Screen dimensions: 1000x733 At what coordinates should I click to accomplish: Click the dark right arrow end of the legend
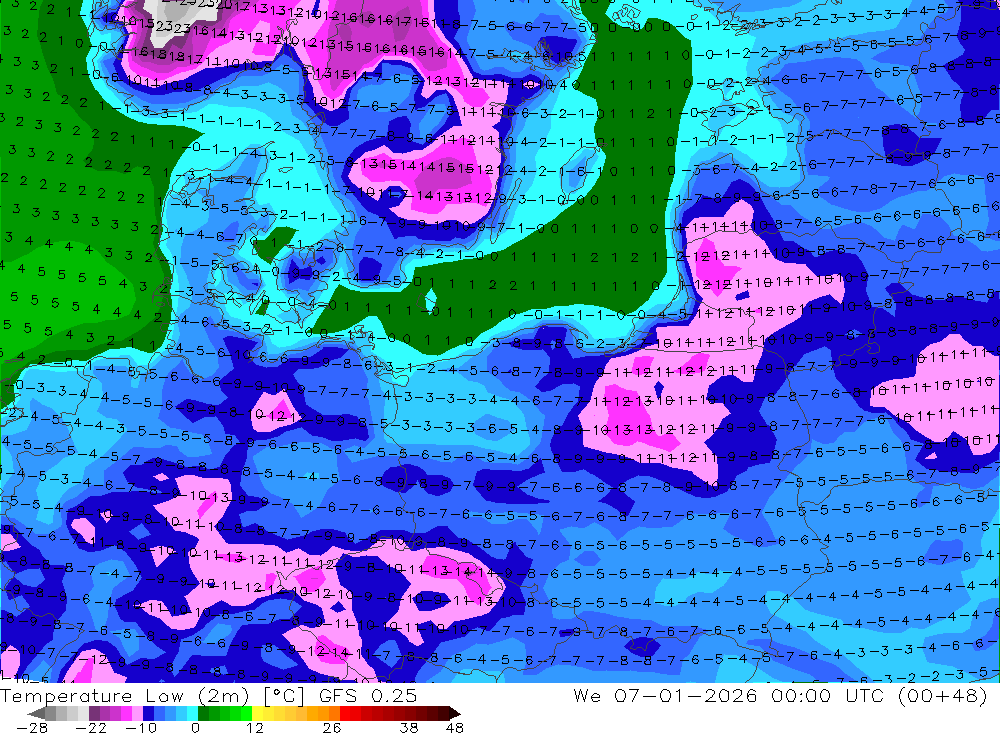coord(455,714)
